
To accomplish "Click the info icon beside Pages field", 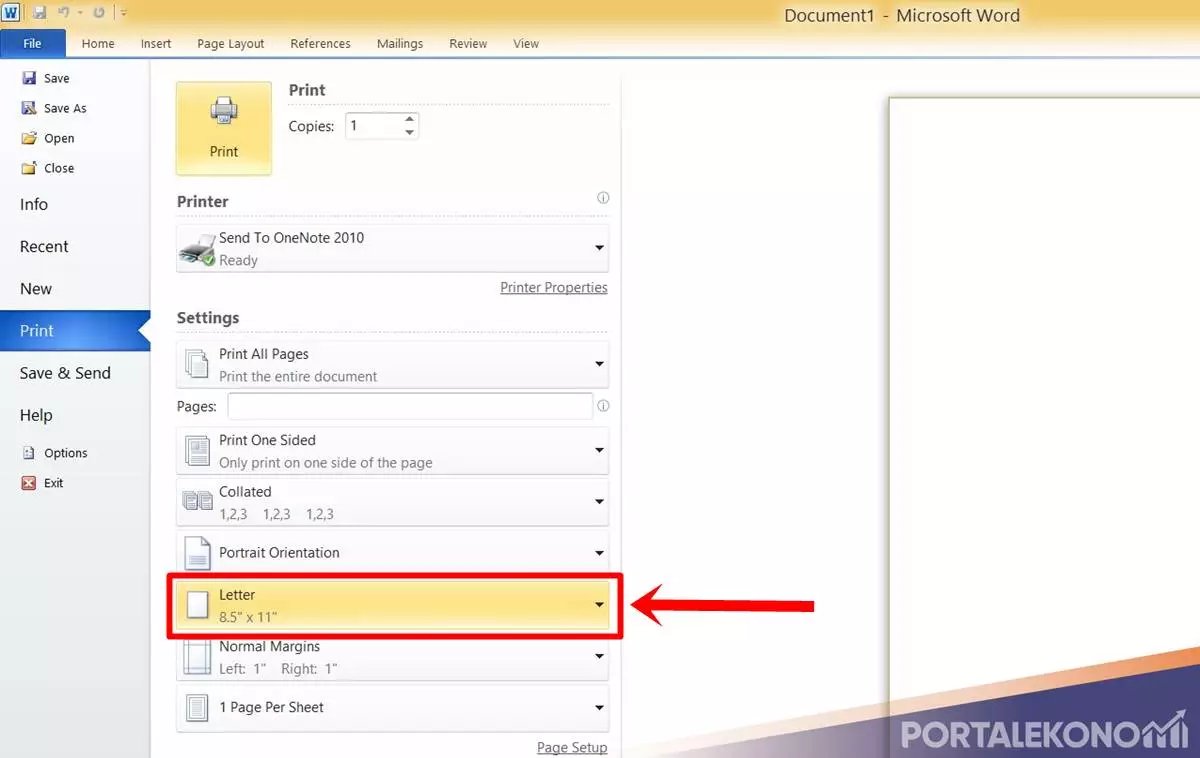I will (603, 406).
